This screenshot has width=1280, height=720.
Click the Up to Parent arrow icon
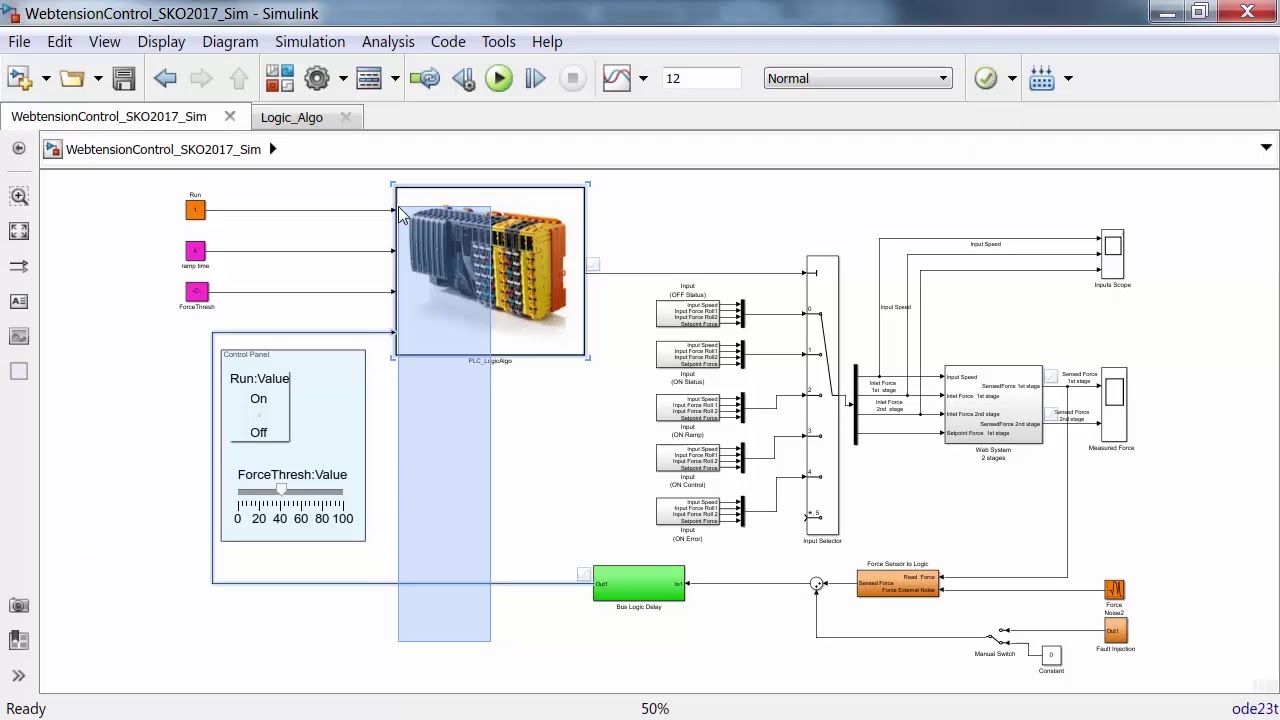[238, 78]
